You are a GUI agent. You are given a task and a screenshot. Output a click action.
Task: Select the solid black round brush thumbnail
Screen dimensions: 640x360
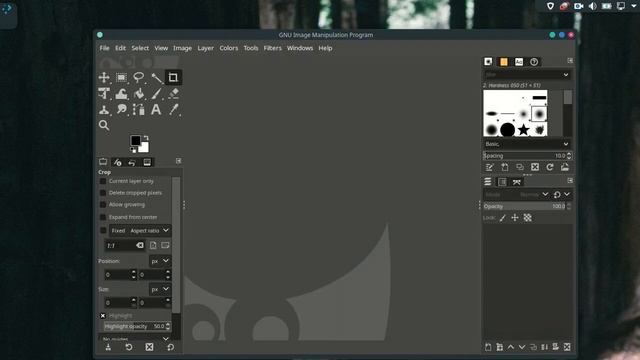tap(507, 130)
